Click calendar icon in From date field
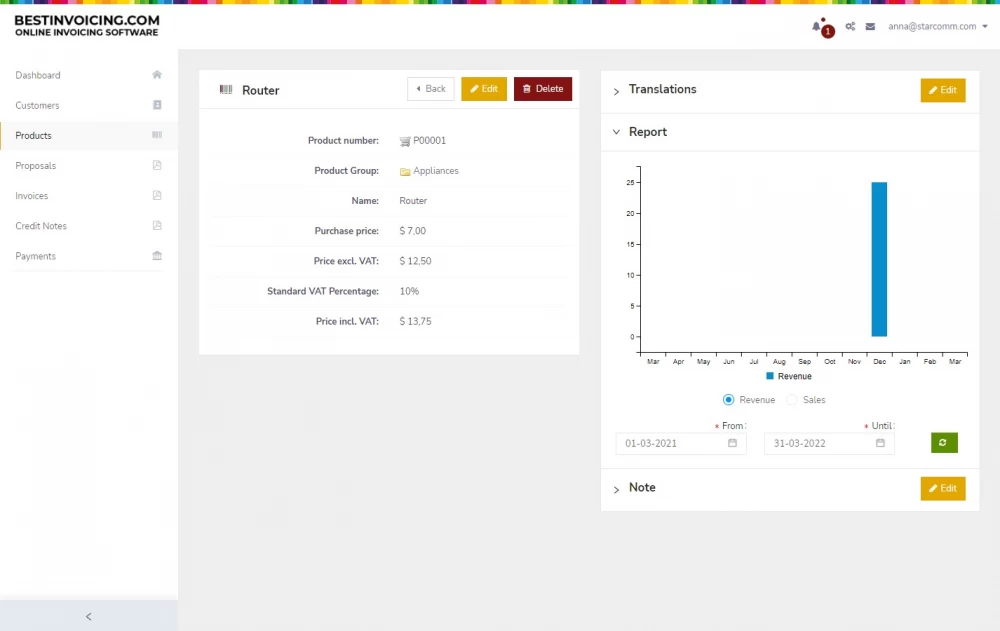Screen dimensions: 1000x631 (732, 443)
